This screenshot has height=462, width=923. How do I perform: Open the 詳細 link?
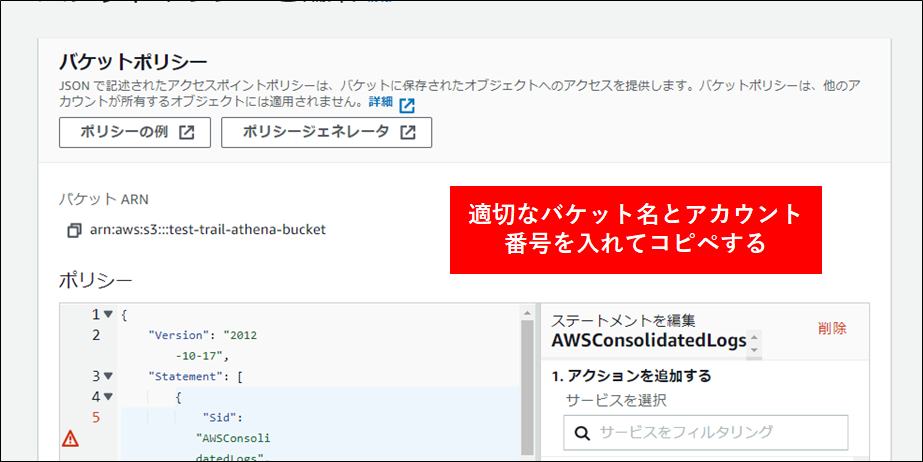click(380, 103)
